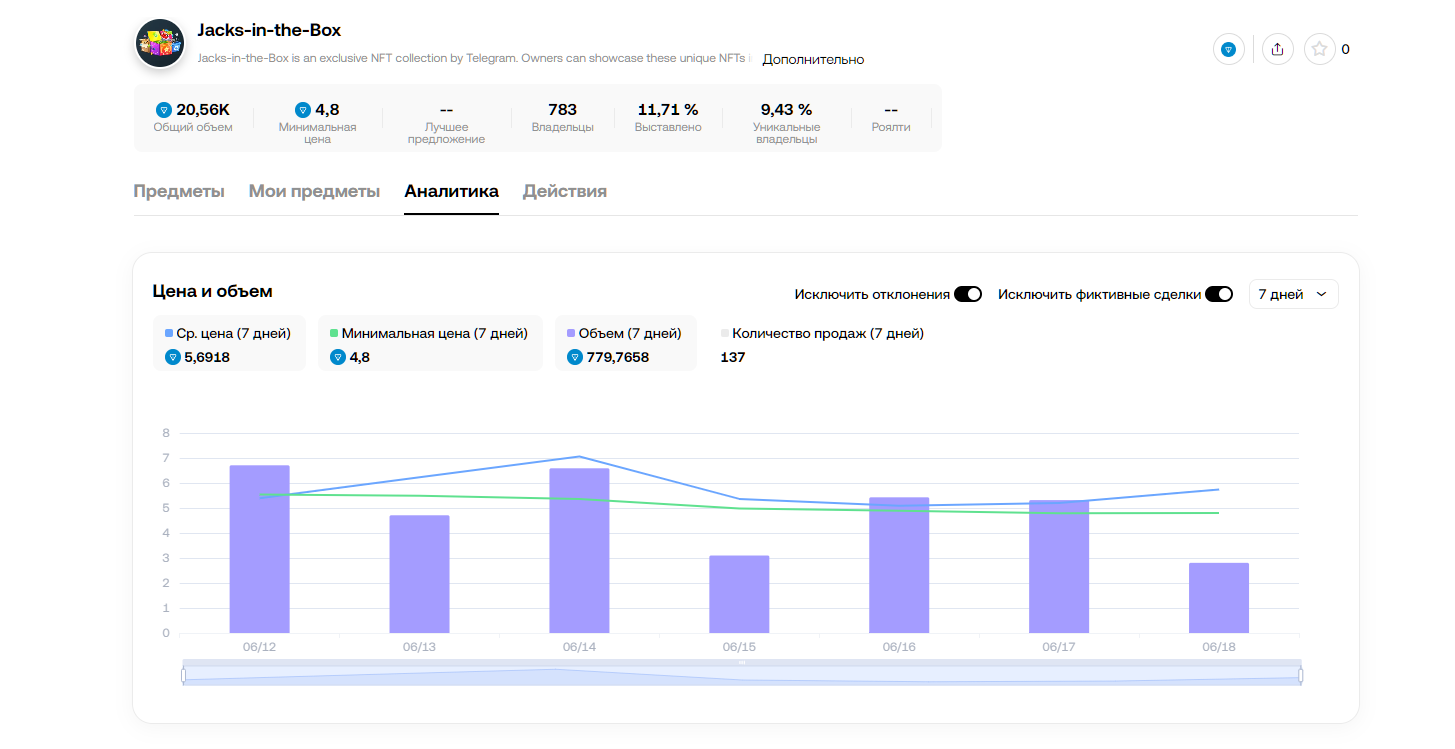
Task: Click the share collection icon
Action: pos(1277,49)
